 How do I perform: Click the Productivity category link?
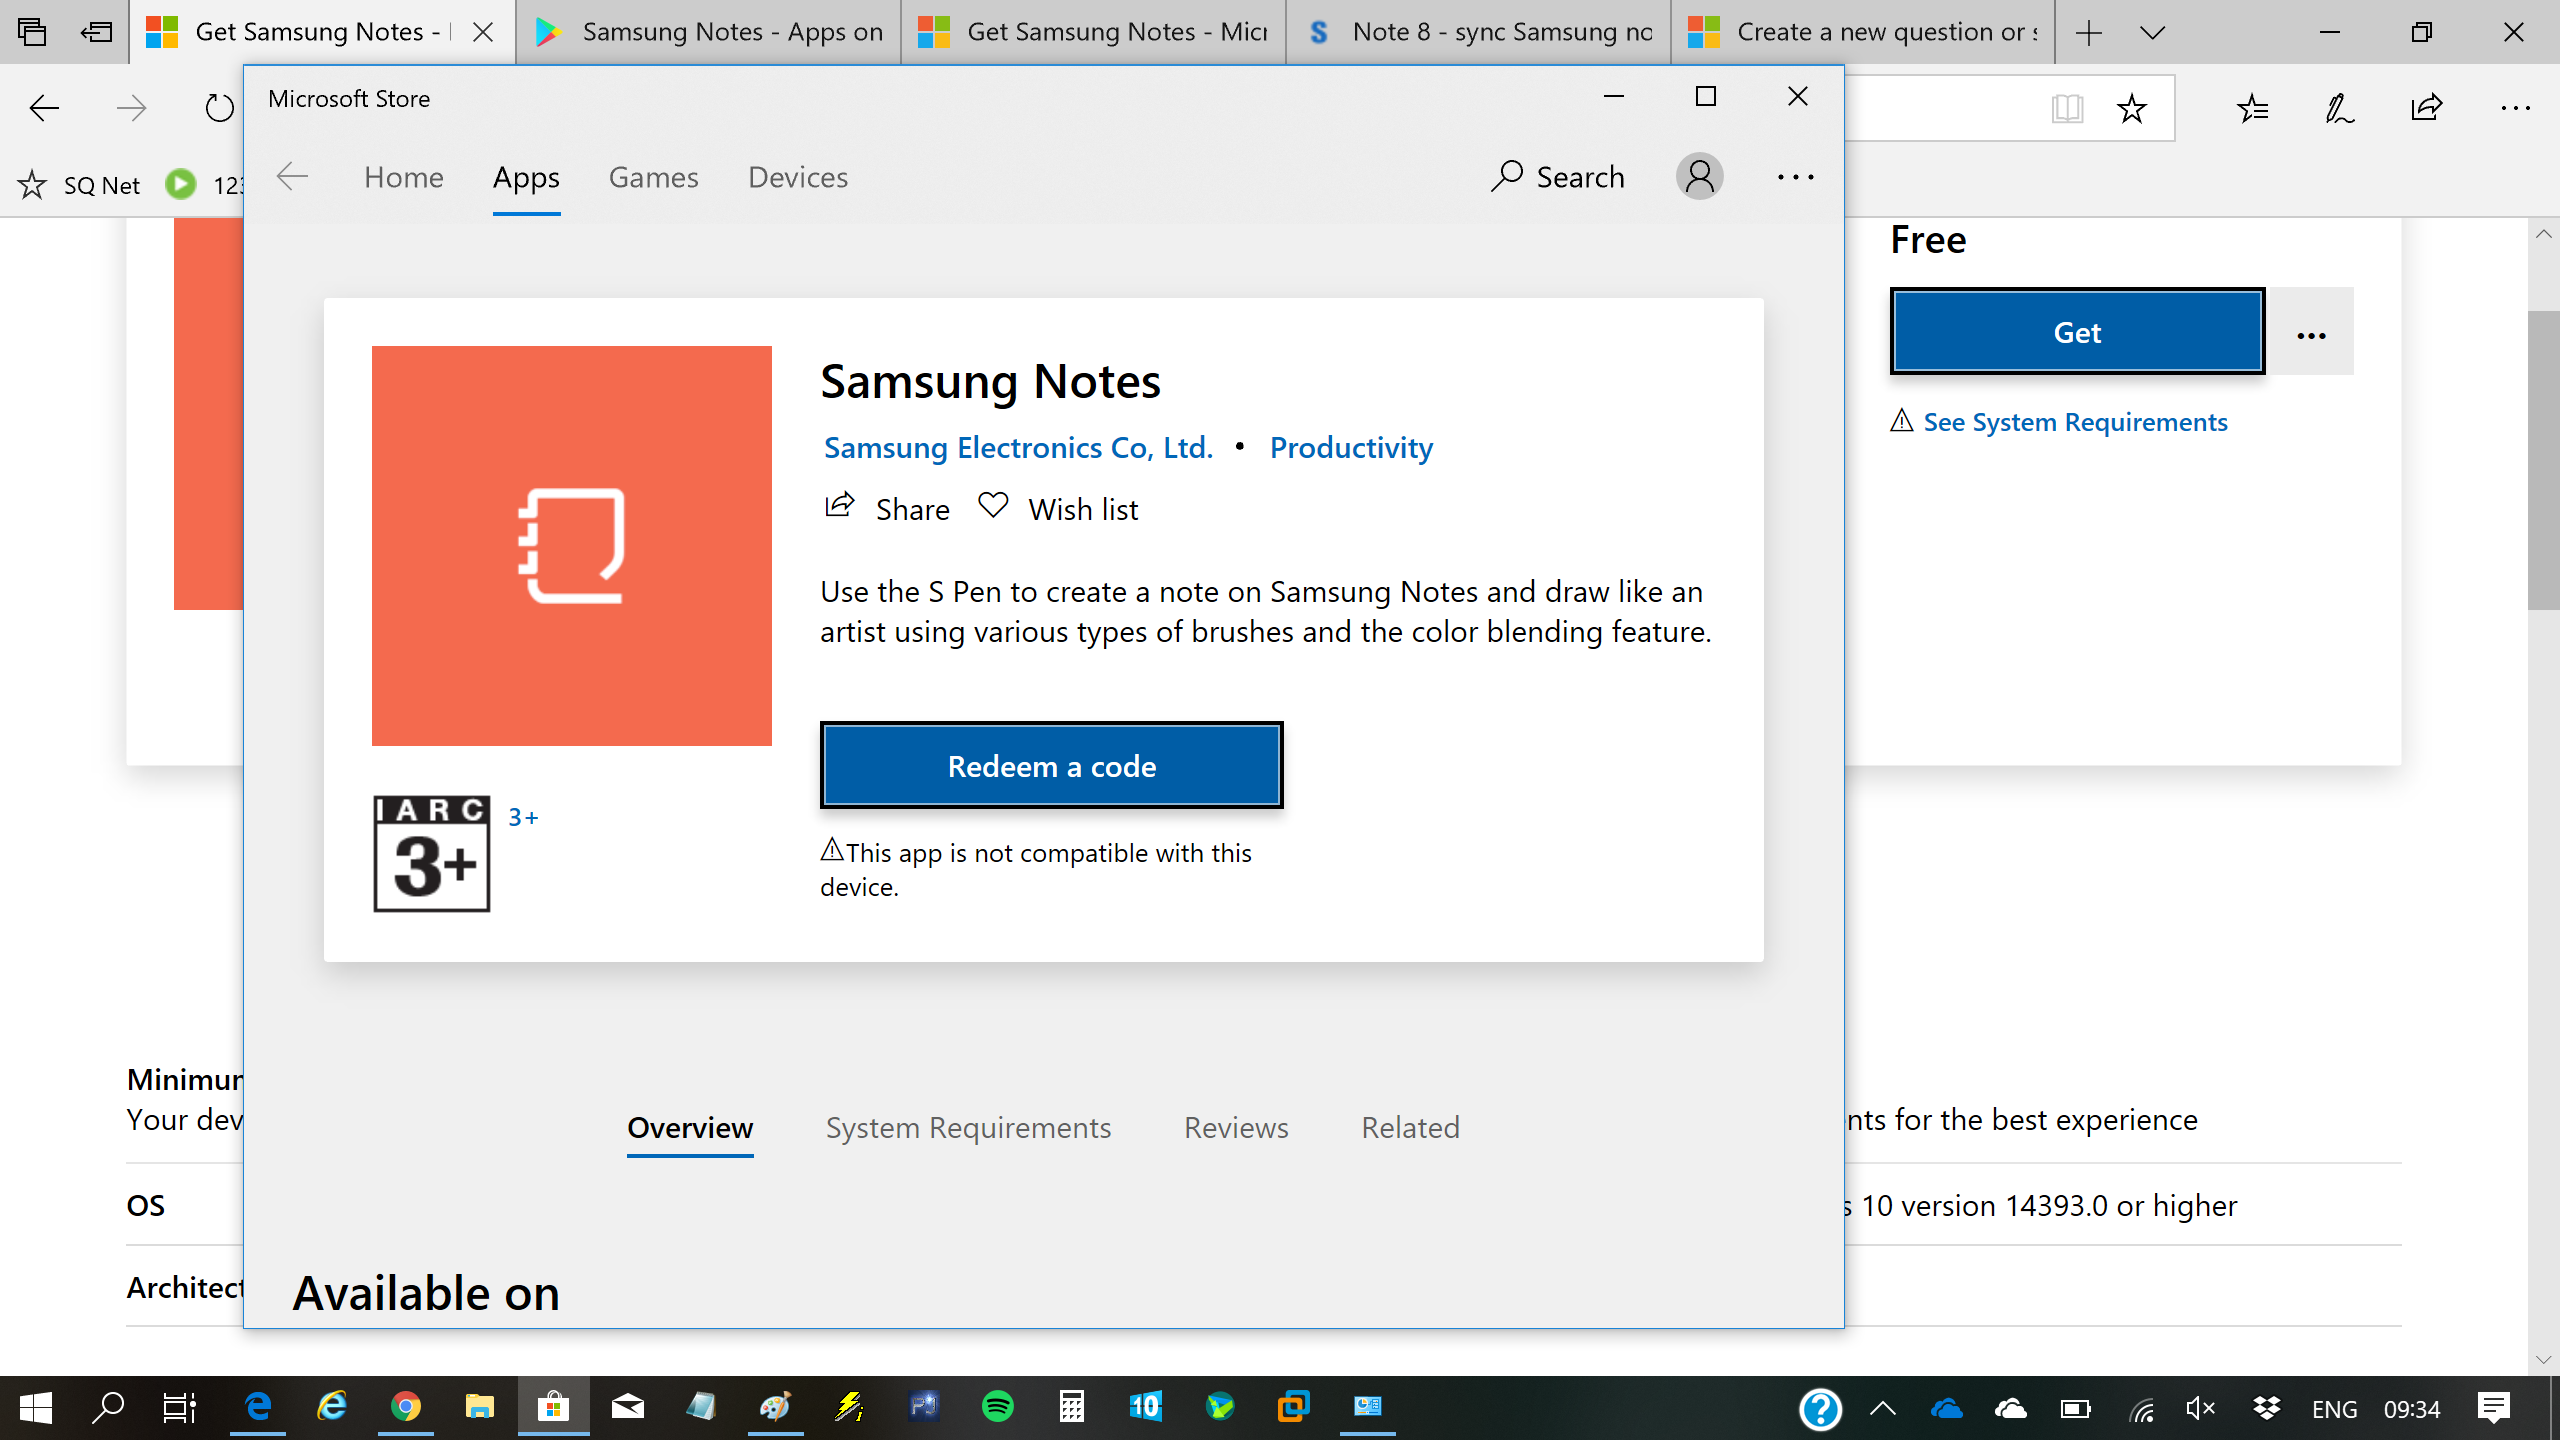[x=1350, y=447]
